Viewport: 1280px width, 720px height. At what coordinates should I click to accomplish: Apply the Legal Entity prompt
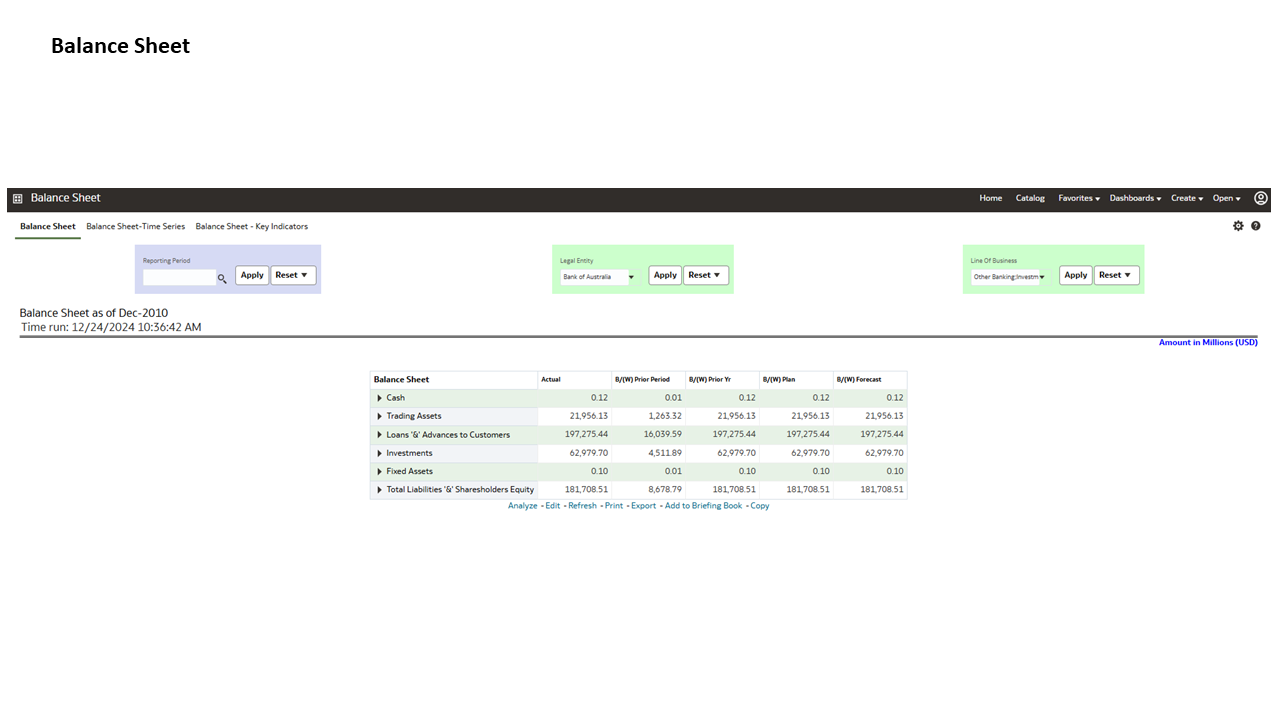665,275
